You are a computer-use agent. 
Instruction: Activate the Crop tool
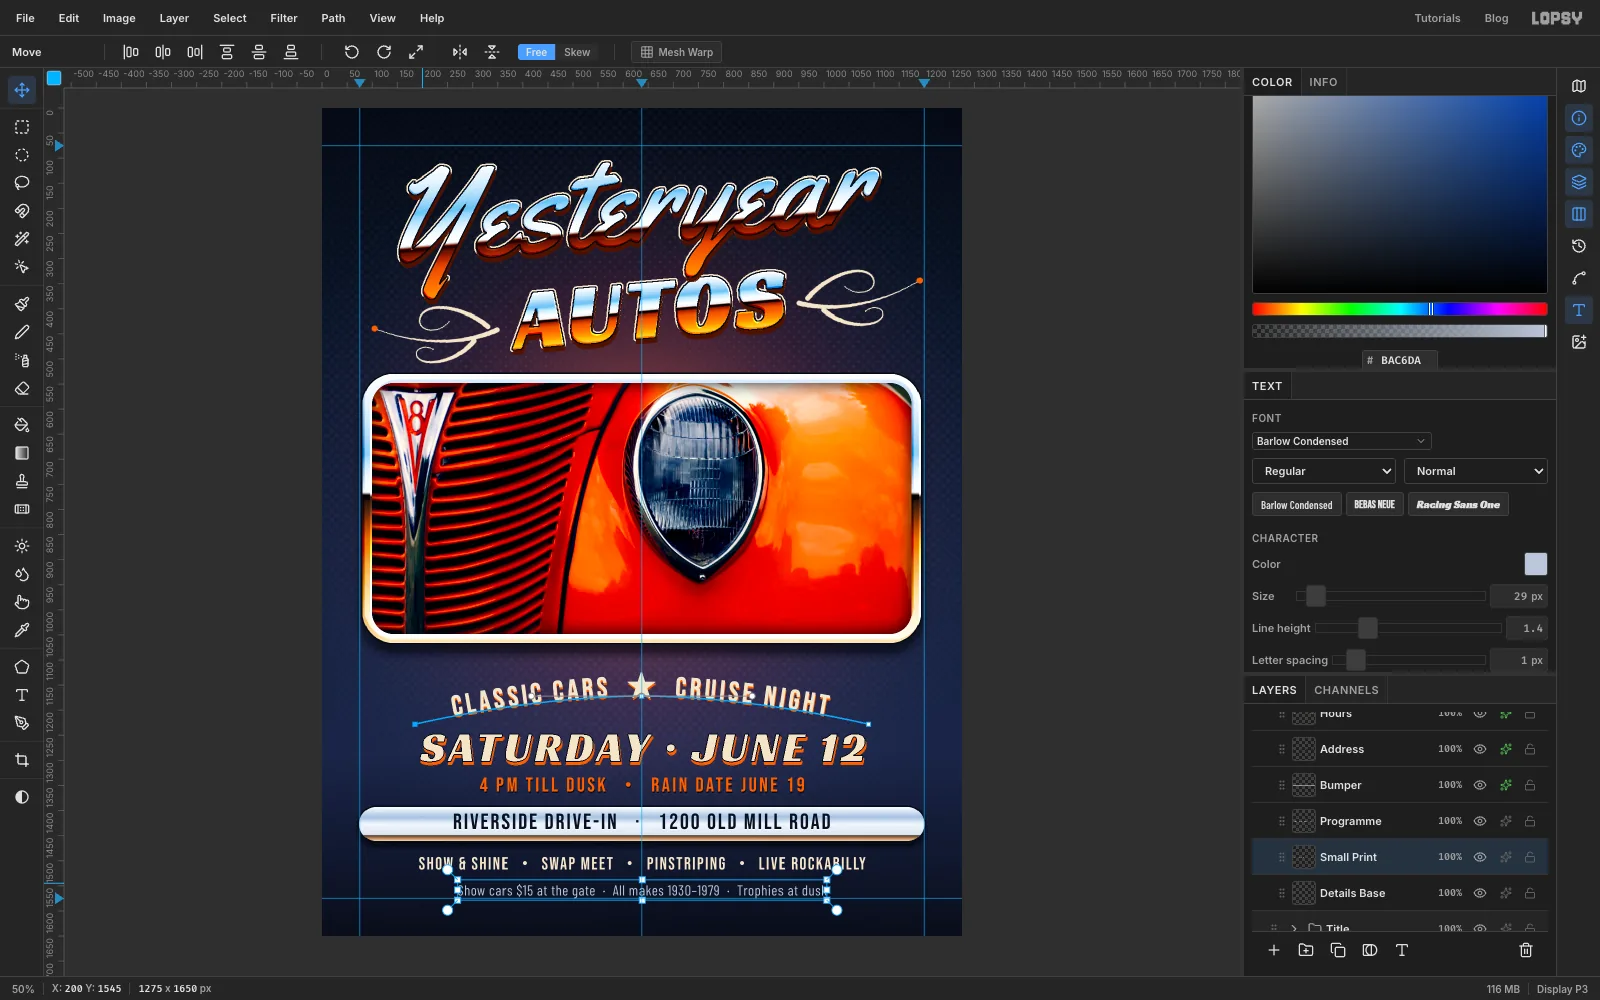(22, 760)
